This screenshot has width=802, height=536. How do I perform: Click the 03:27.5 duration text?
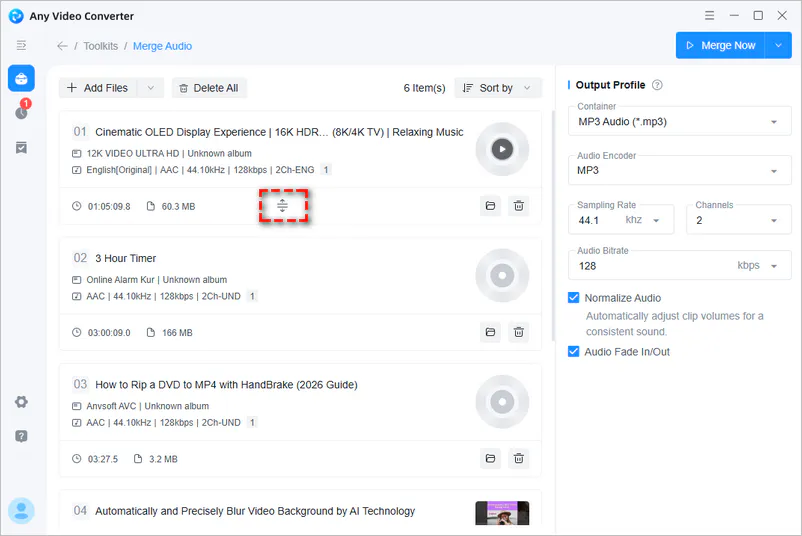coord(102,459)
